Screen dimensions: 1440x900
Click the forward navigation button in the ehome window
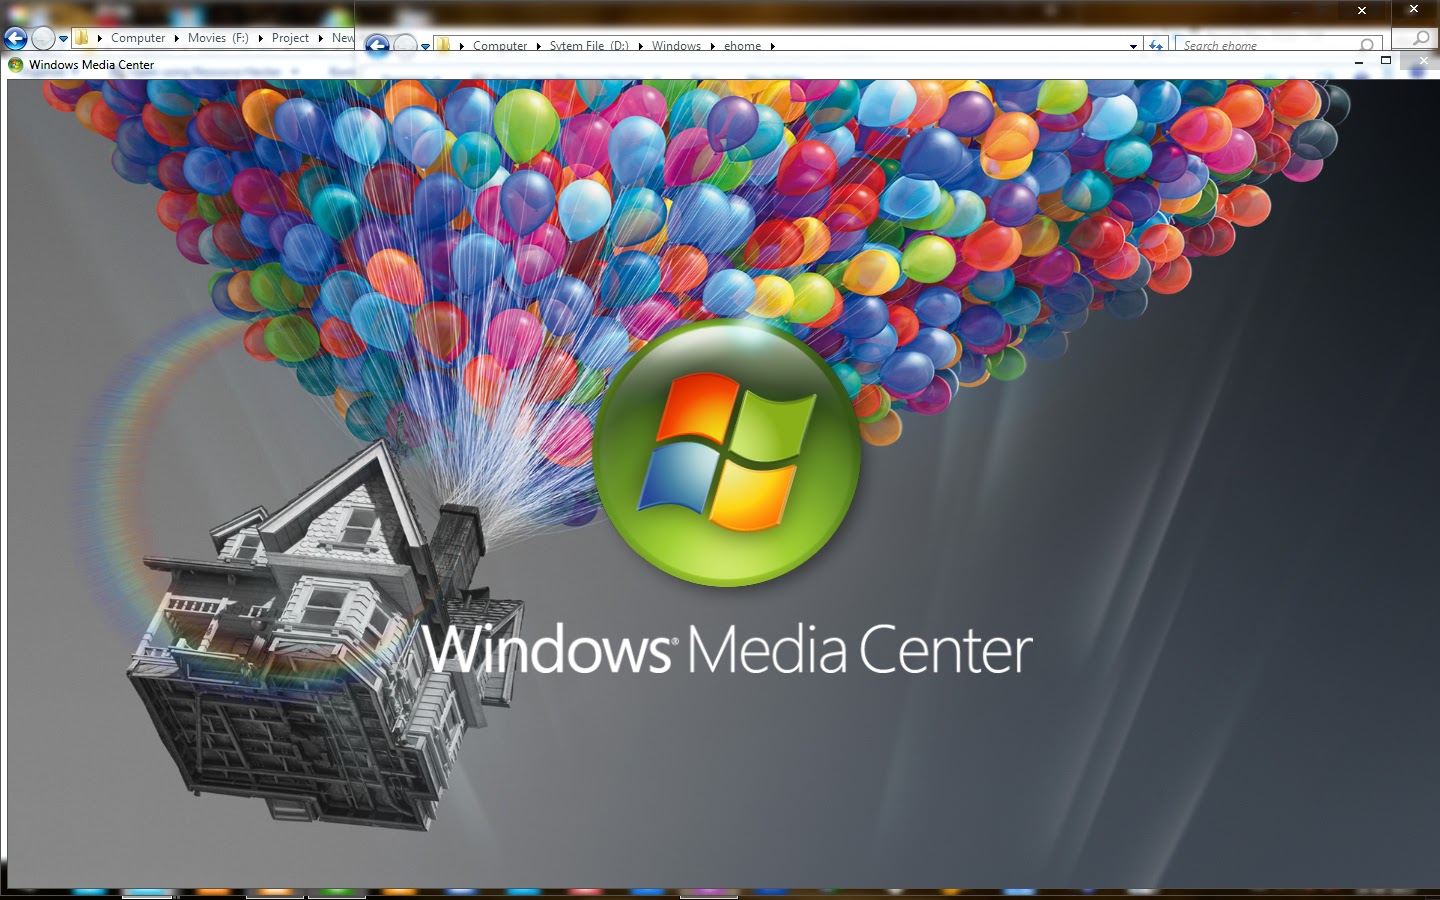[x=403, y=43]
